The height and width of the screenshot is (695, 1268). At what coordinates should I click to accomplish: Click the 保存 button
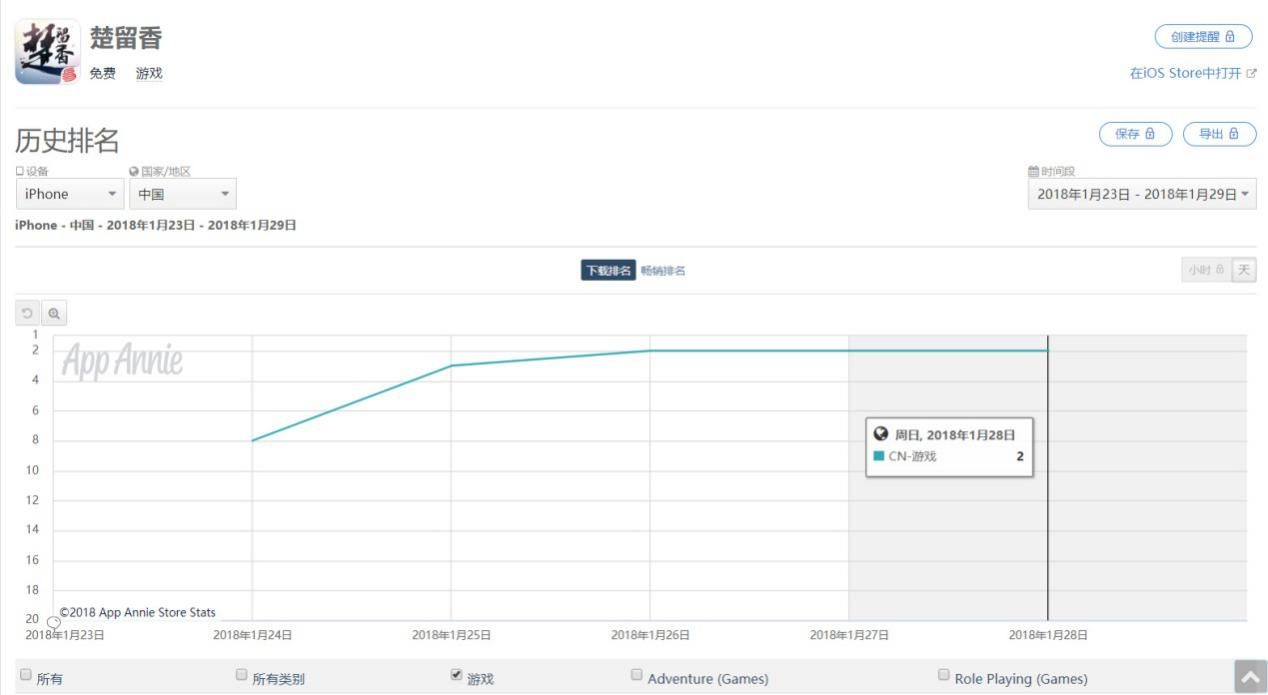(1135, 134)
